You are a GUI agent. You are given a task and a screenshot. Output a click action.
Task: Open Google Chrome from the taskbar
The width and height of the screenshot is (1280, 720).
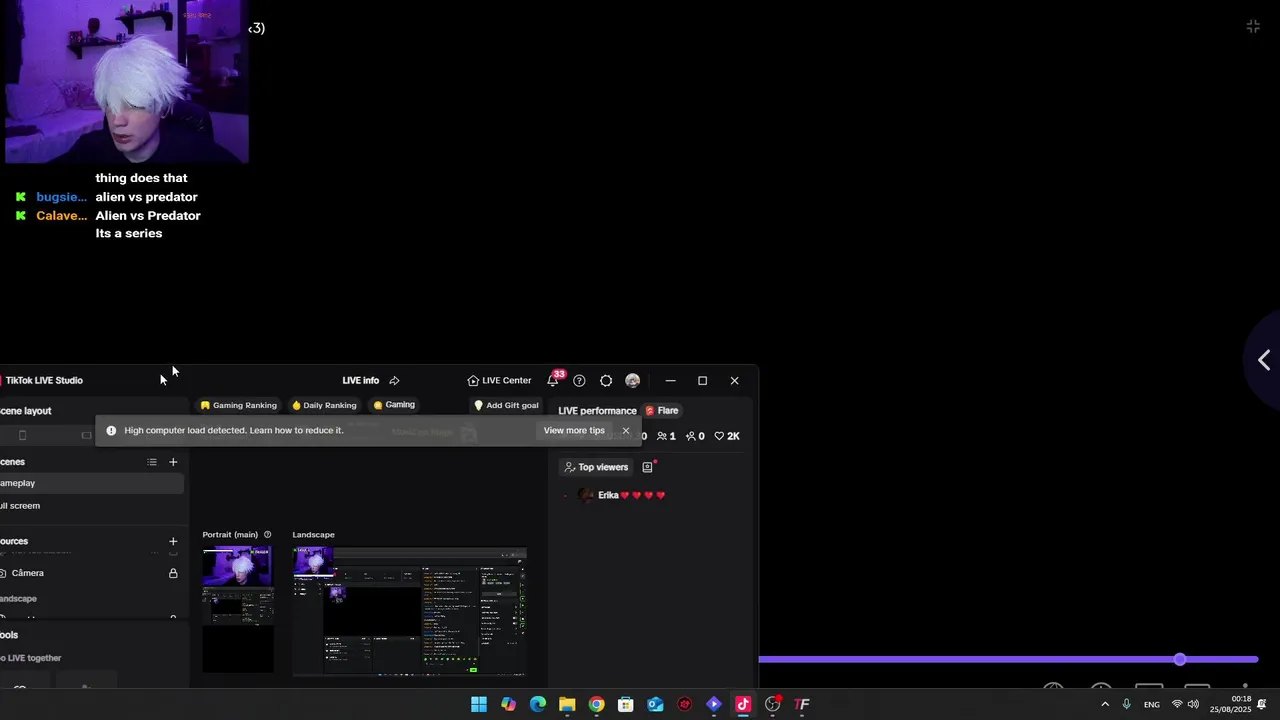tap(596, 704)
